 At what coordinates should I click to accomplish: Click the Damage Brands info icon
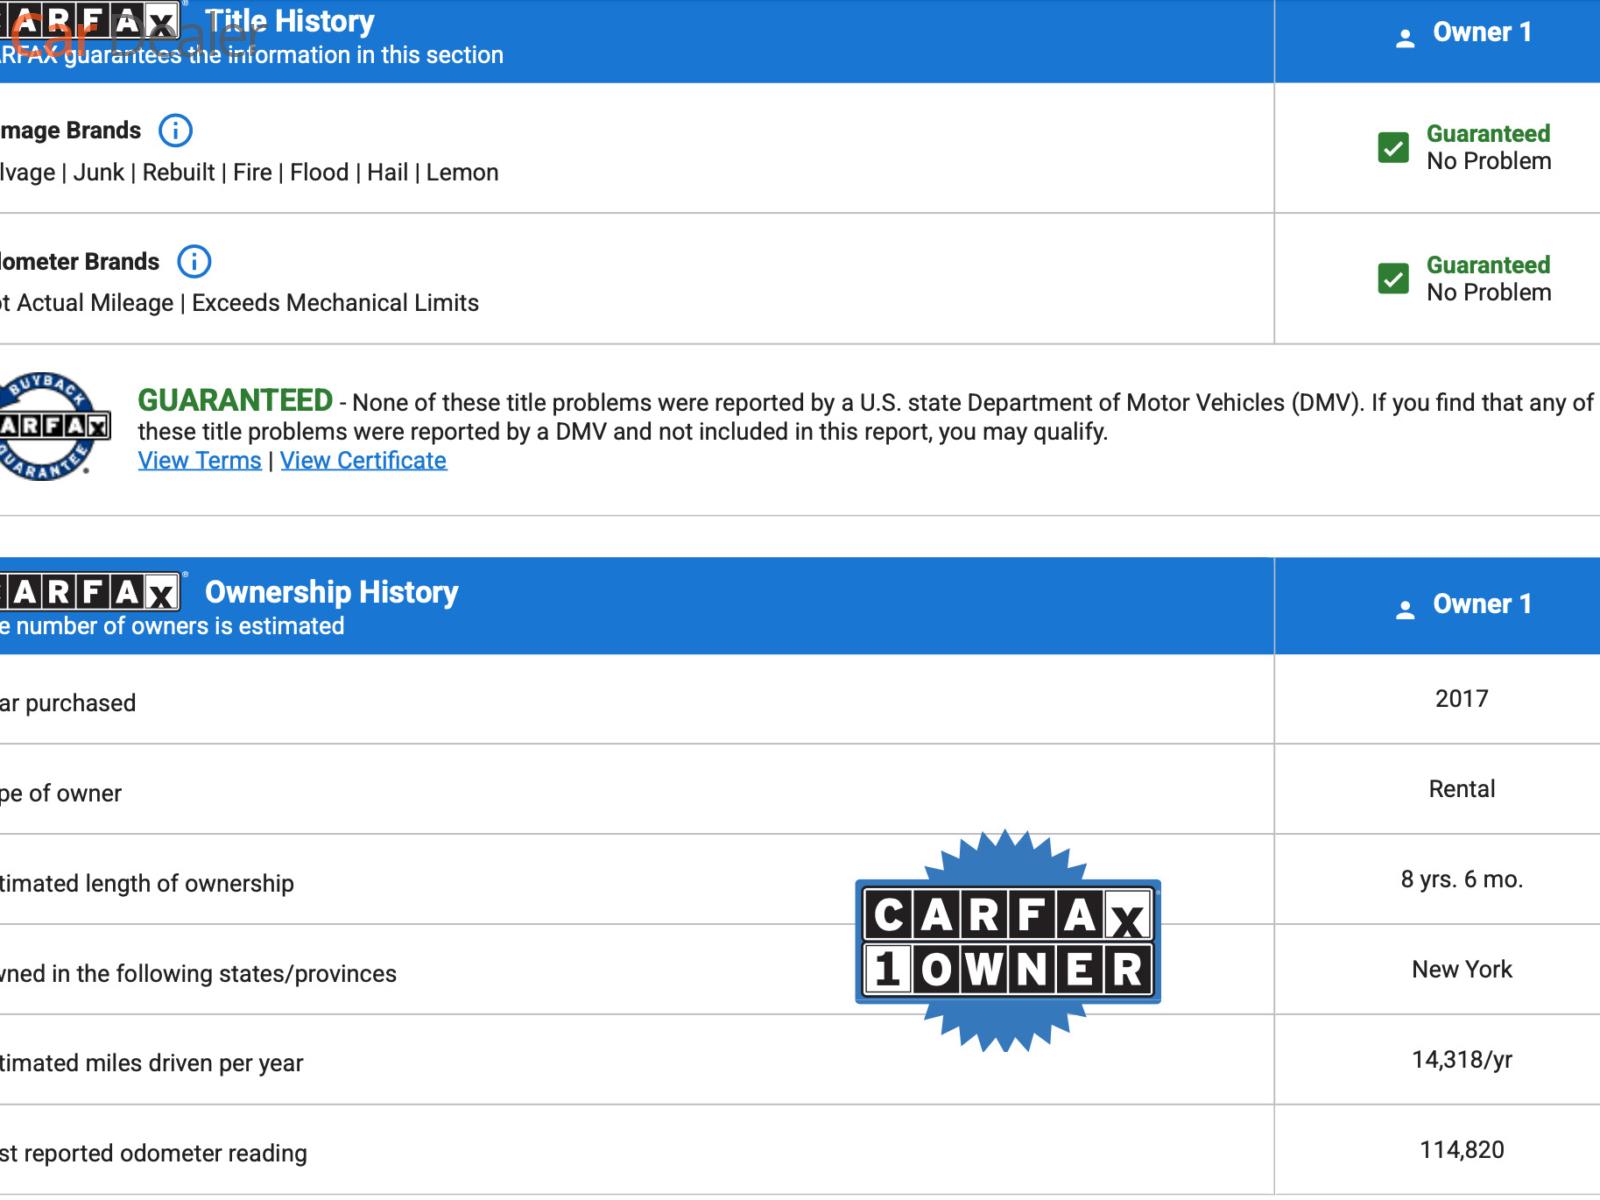pyautogui.click(x=175, y=131)
